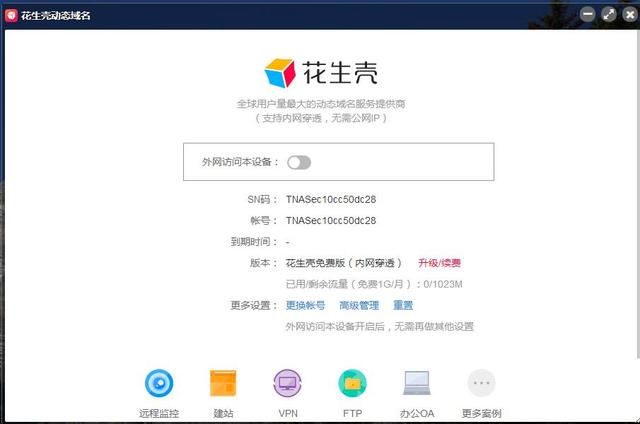Close the 花生壳动态域名 window

[630, 15]
